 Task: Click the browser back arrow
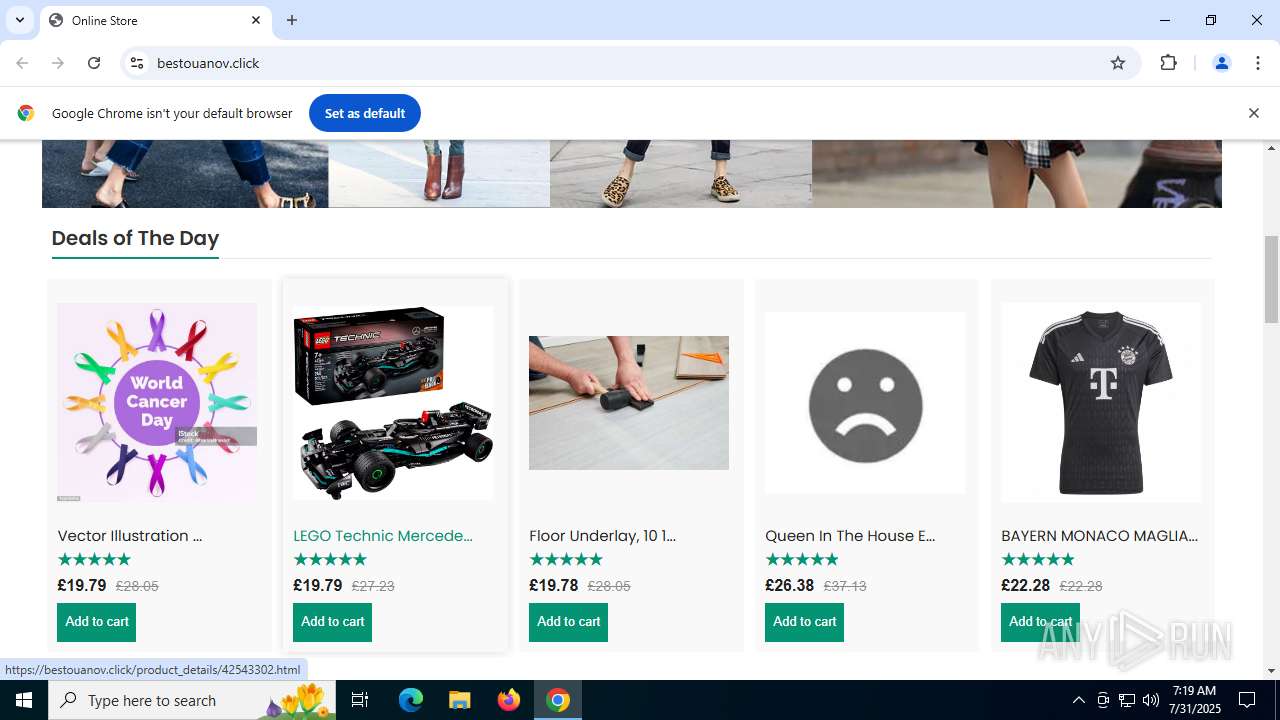tap(22, 63)
